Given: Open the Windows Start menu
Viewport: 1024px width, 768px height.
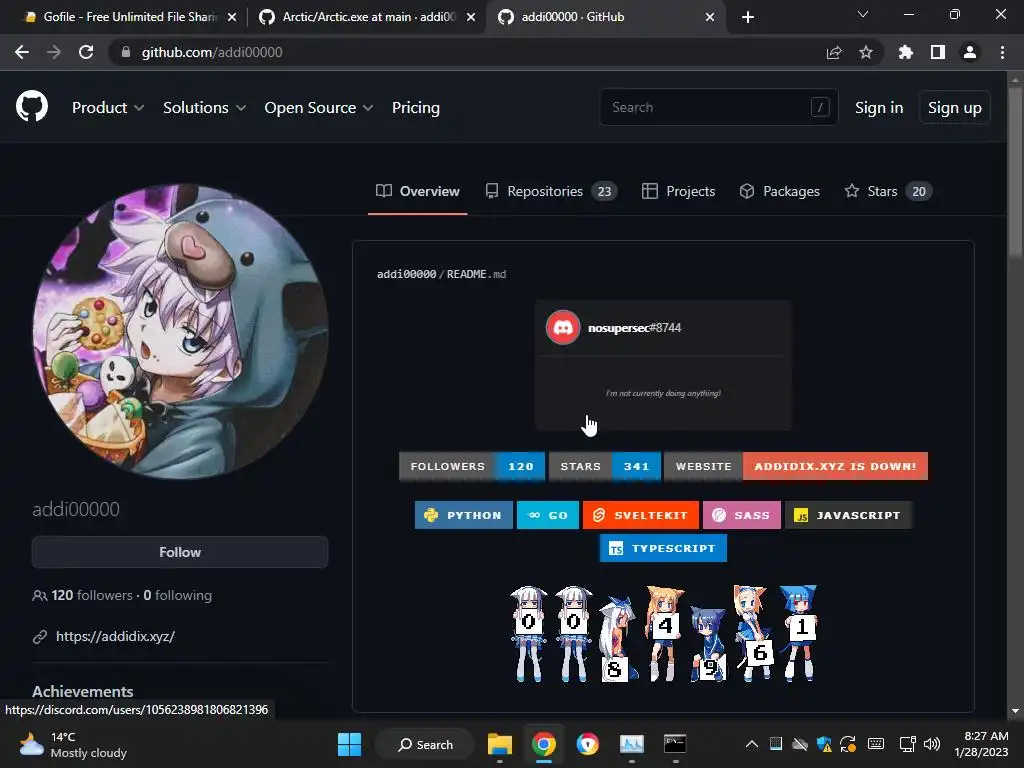Looking at the screenshot, I should tap(349, 744).
